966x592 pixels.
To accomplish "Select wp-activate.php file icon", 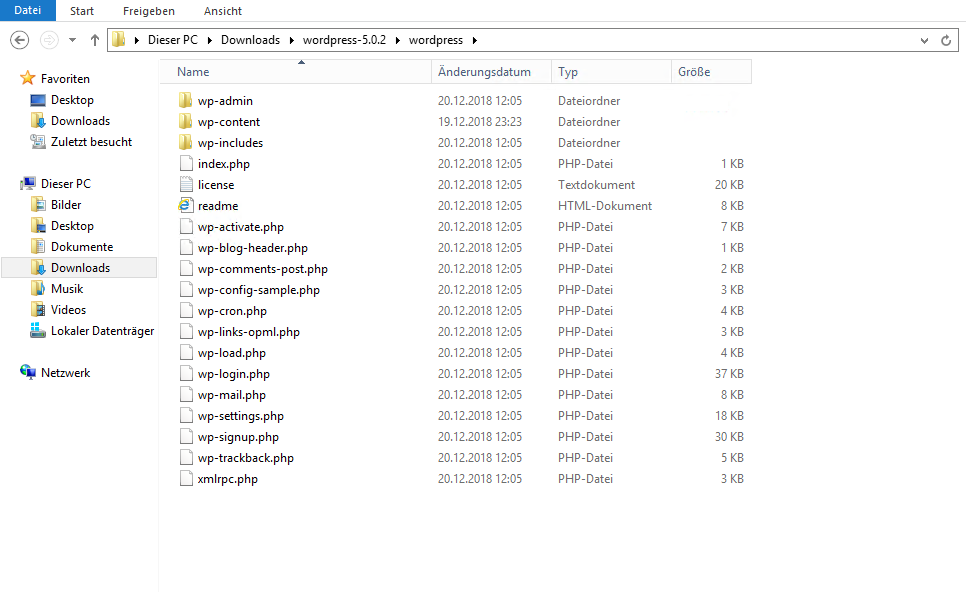I will click(186, 226).
